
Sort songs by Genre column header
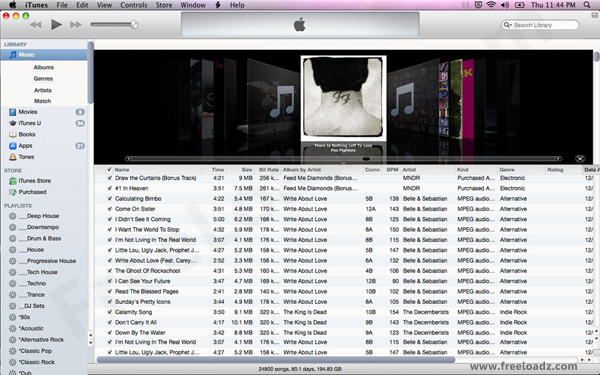pyautogui.click(x=520, y=170)
